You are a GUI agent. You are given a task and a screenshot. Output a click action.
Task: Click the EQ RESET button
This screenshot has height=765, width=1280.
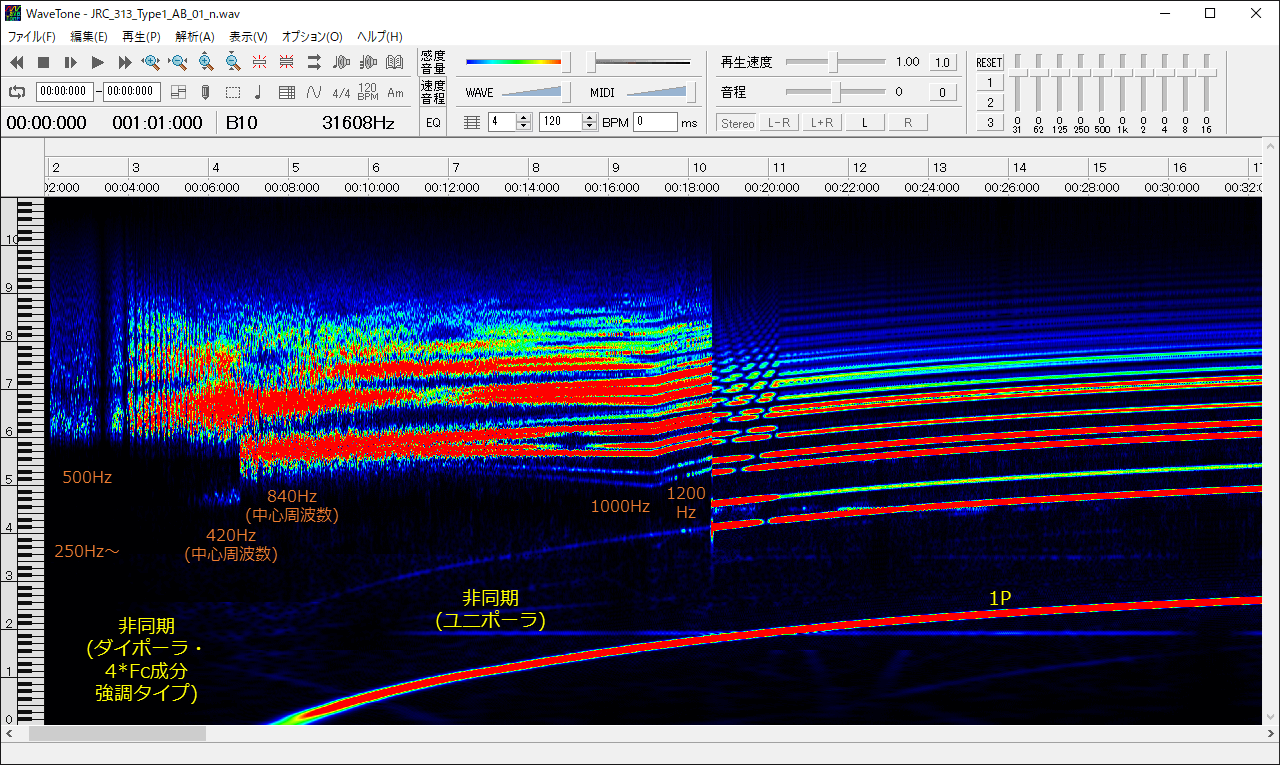click(x=989, y=62)
